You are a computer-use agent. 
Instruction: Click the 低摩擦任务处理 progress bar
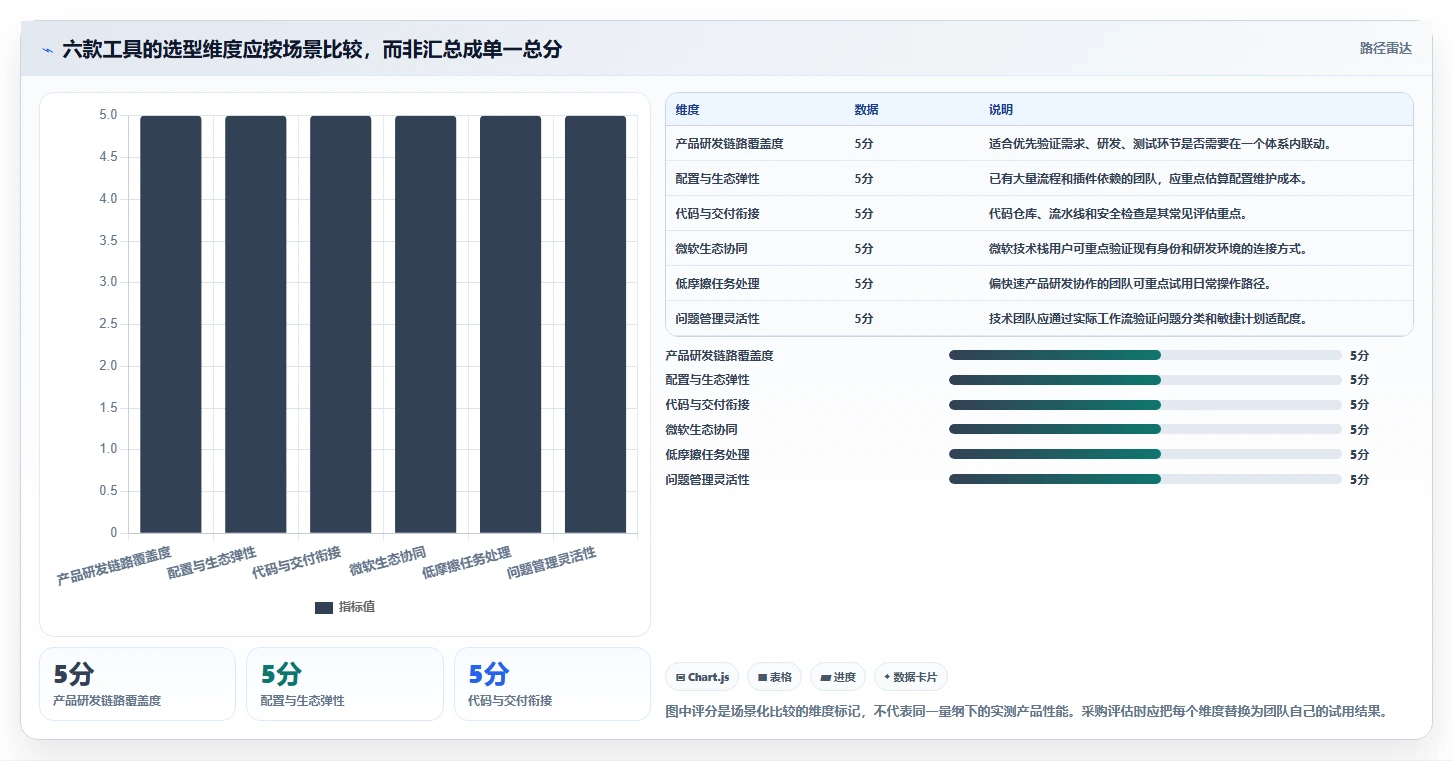click(x=1145, y=454)
